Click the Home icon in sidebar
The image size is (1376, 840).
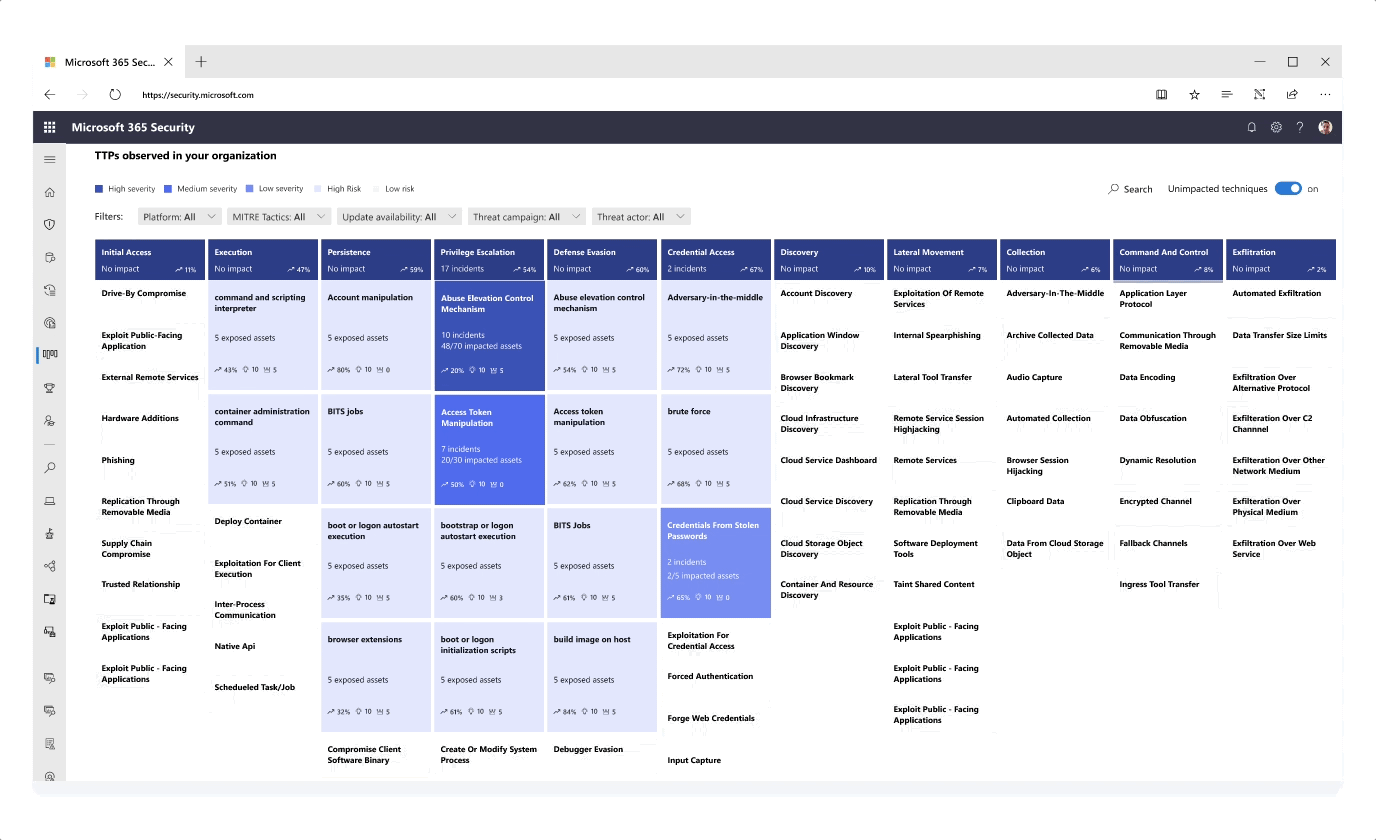coord(50,192)
